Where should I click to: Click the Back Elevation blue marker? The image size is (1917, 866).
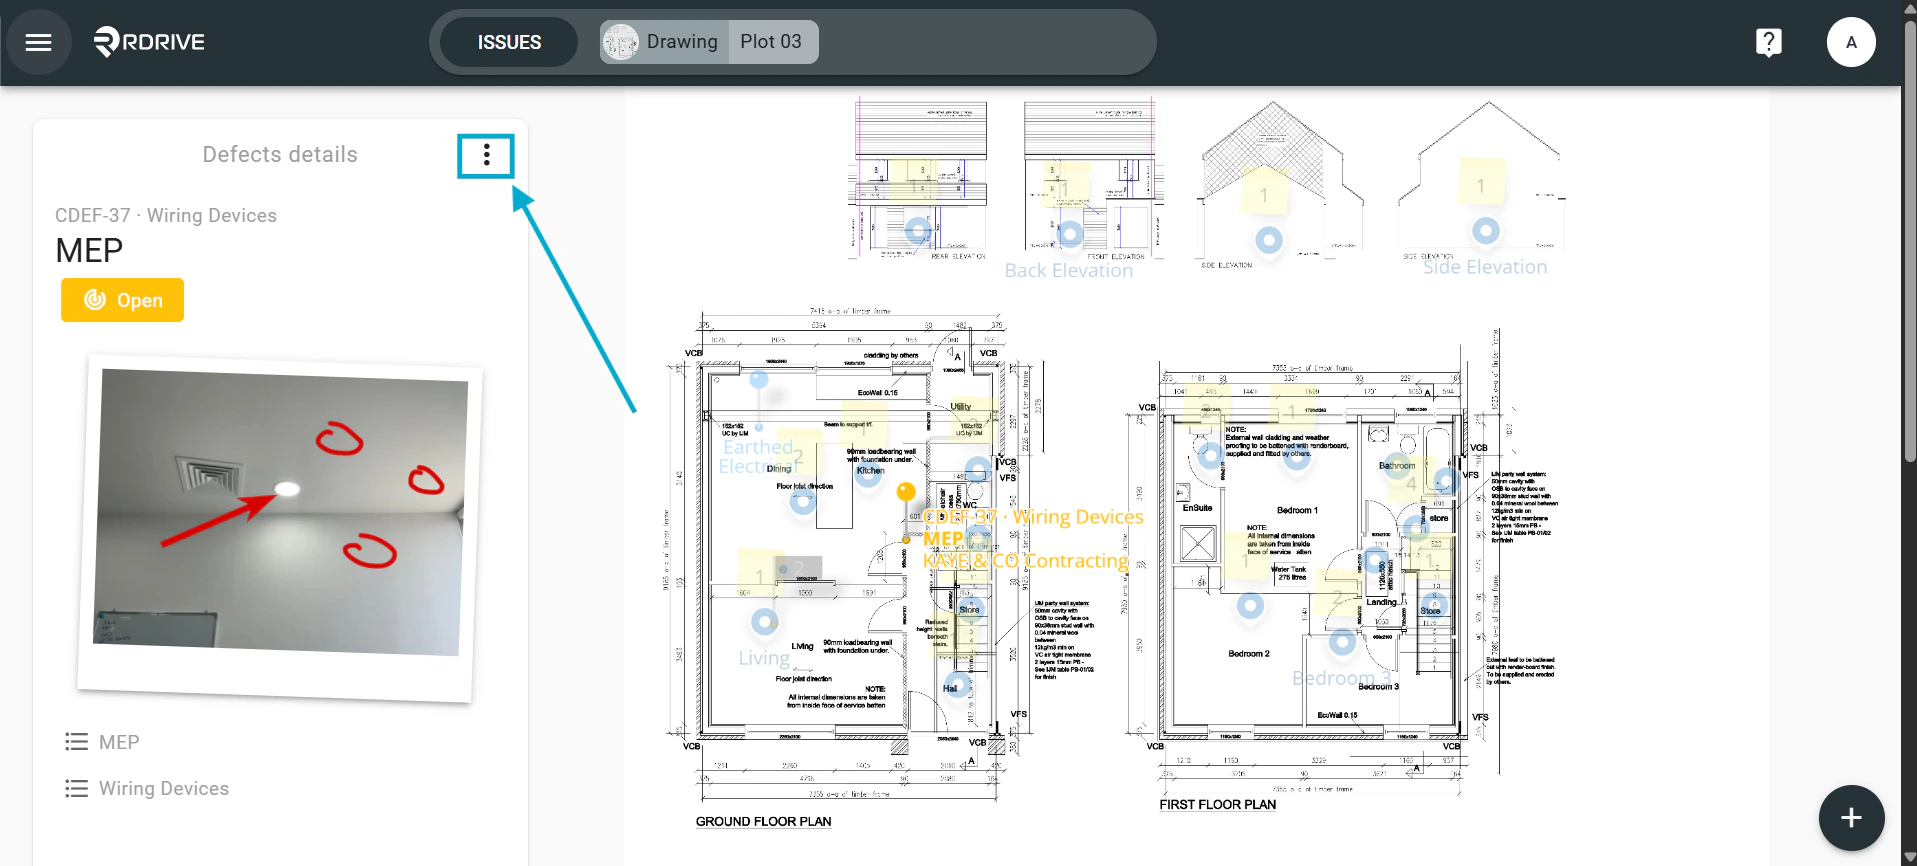(x=1070, y=234)
